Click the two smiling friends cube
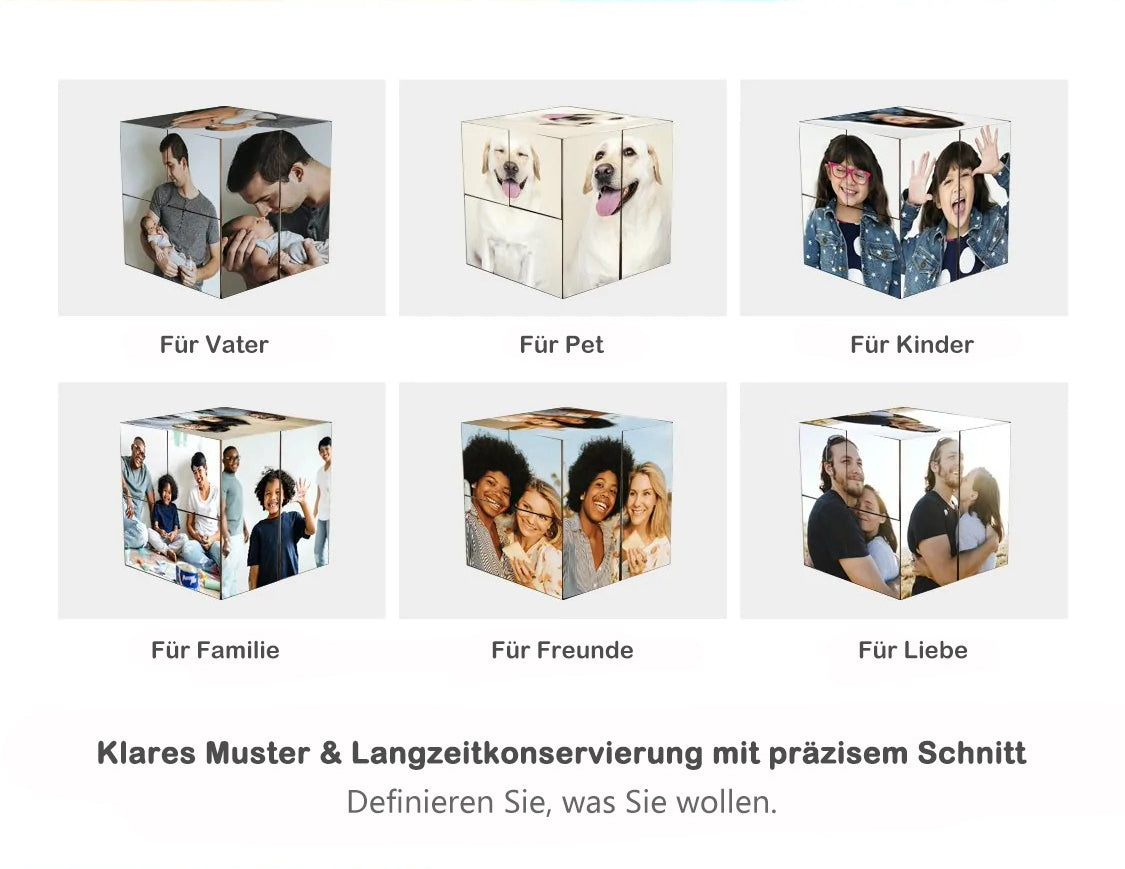Screen dimensions: 1125x869 coord(567,503)
